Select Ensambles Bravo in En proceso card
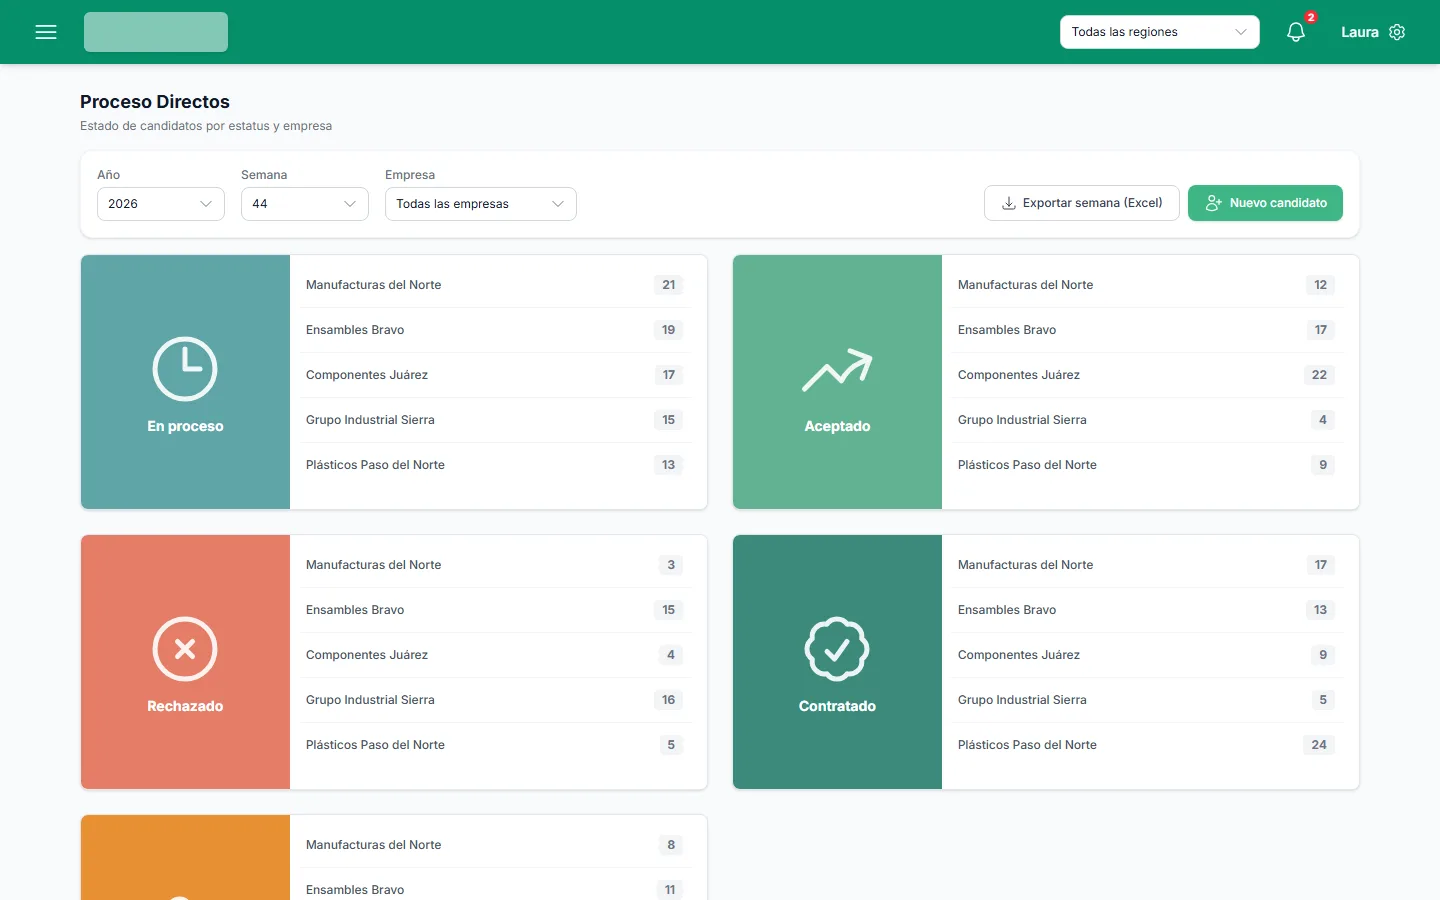The width and height of the screenshot is (1440, 900). [497, 330]
